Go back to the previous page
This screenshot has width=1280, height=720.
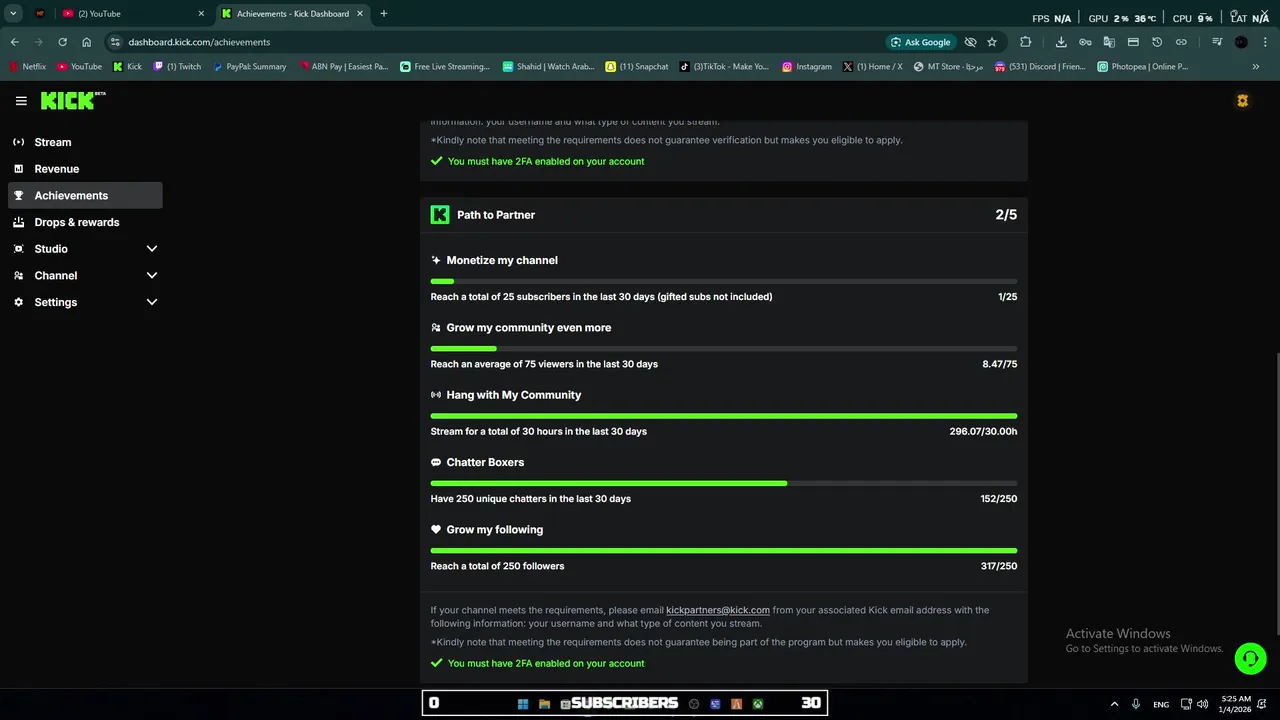coord(15,42)
